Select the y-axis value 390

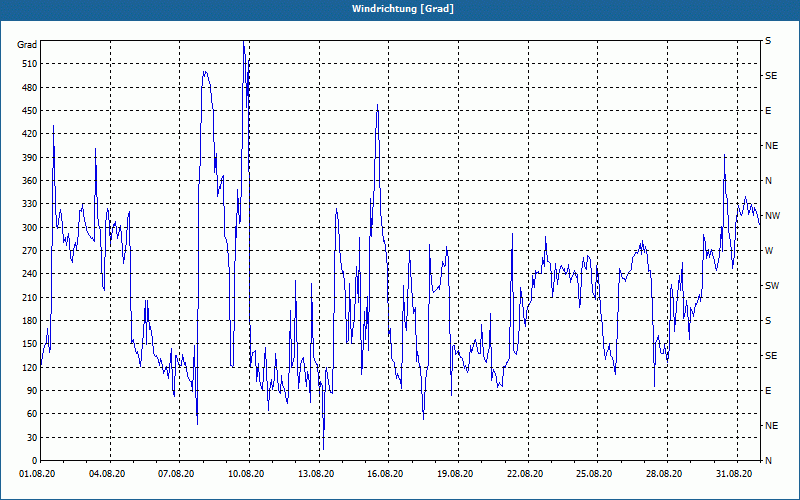(x=30, y=157)
